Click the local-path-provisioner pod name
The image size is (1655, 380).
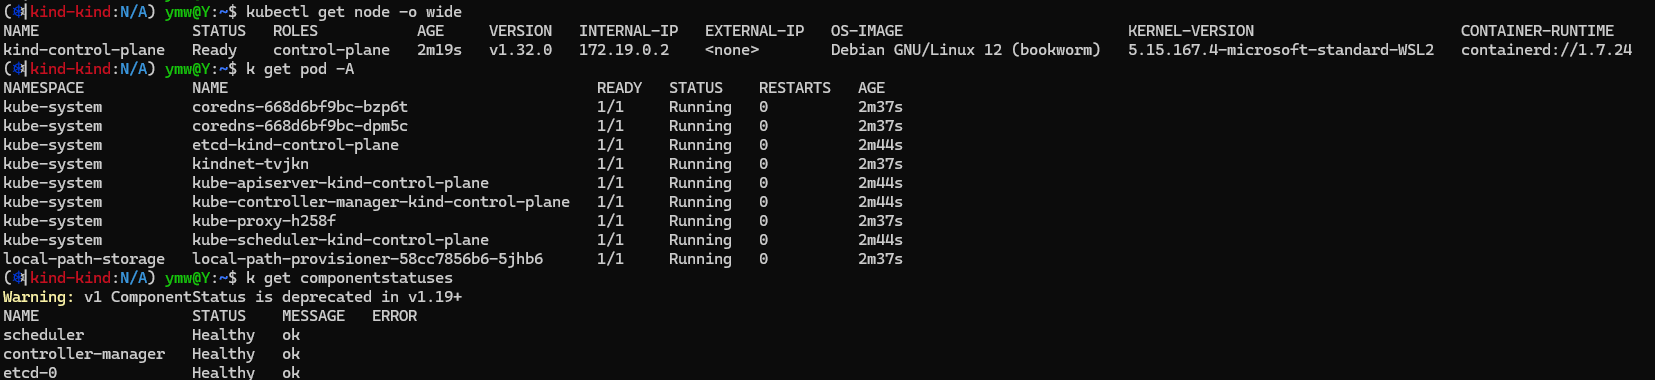[368, 259]
